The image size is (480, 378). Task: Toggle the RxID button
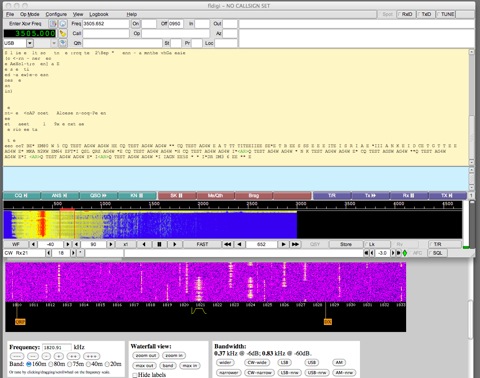(405, 14)
